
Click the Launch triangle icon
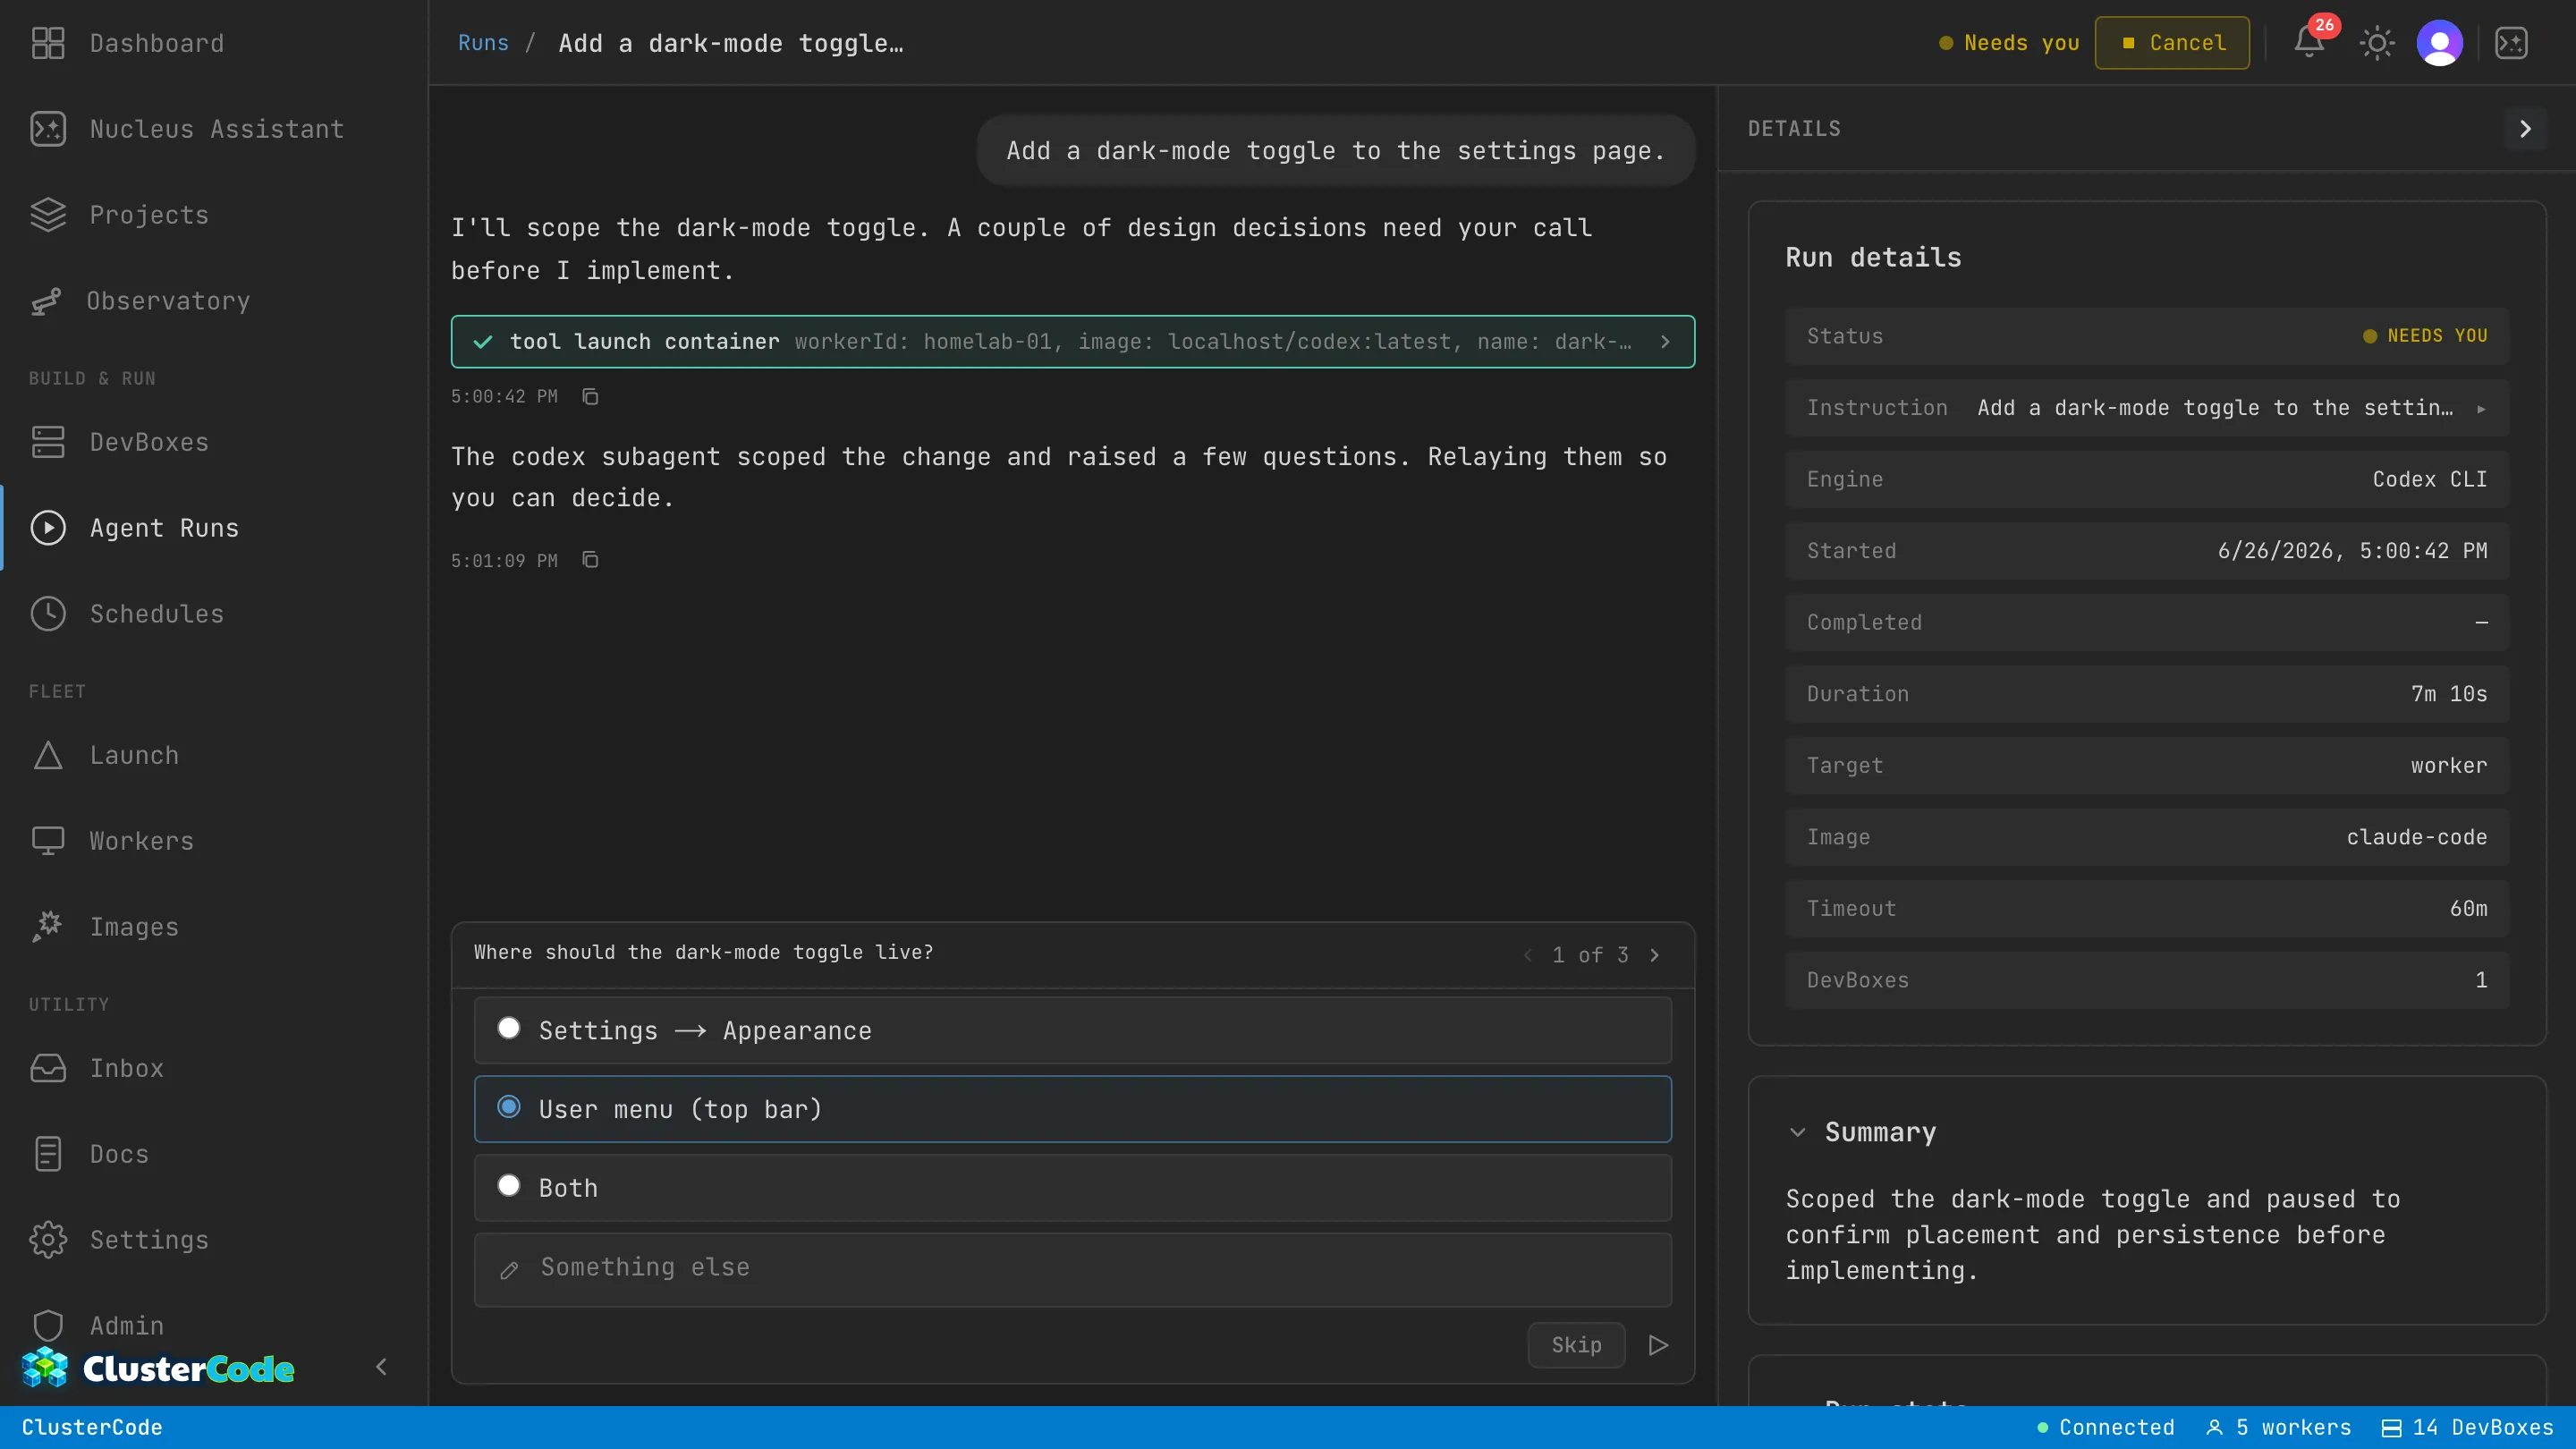(x=48, y=755)
